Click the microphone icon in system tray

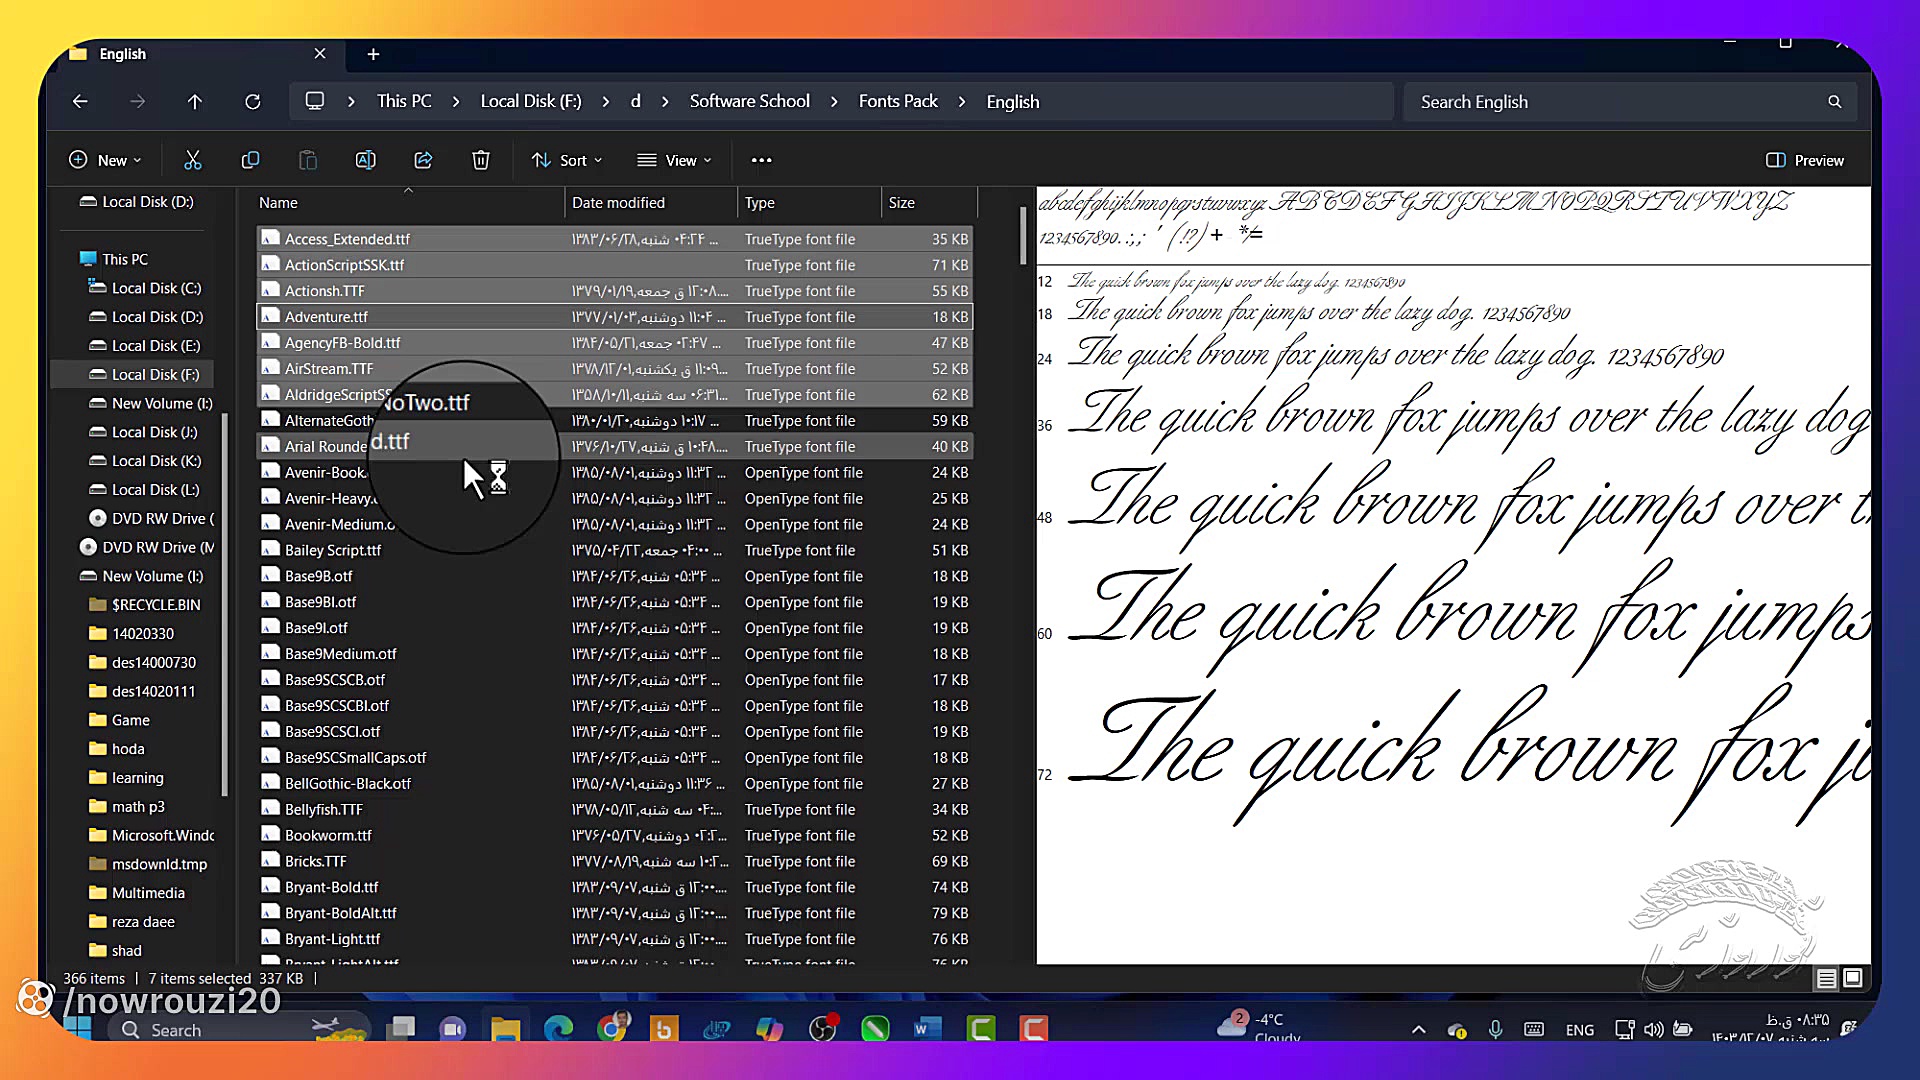coord(1495,1029)
